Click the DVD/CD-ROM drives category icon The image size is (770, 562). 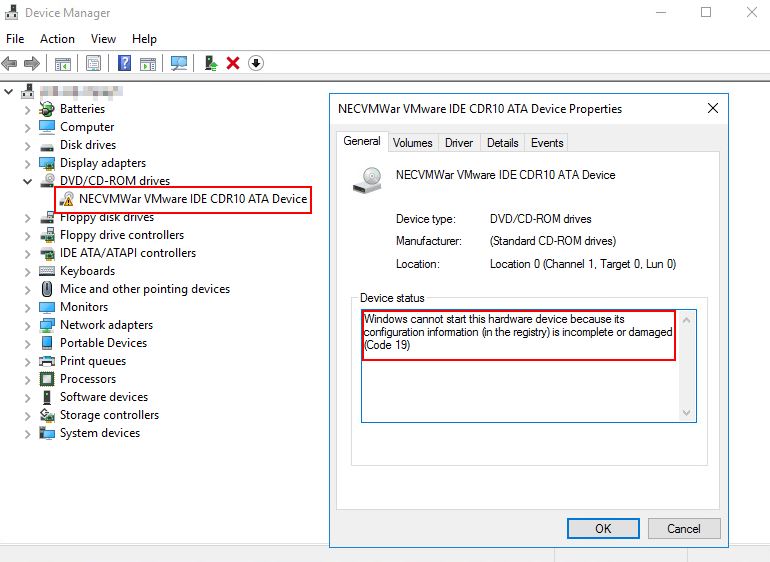47,180
